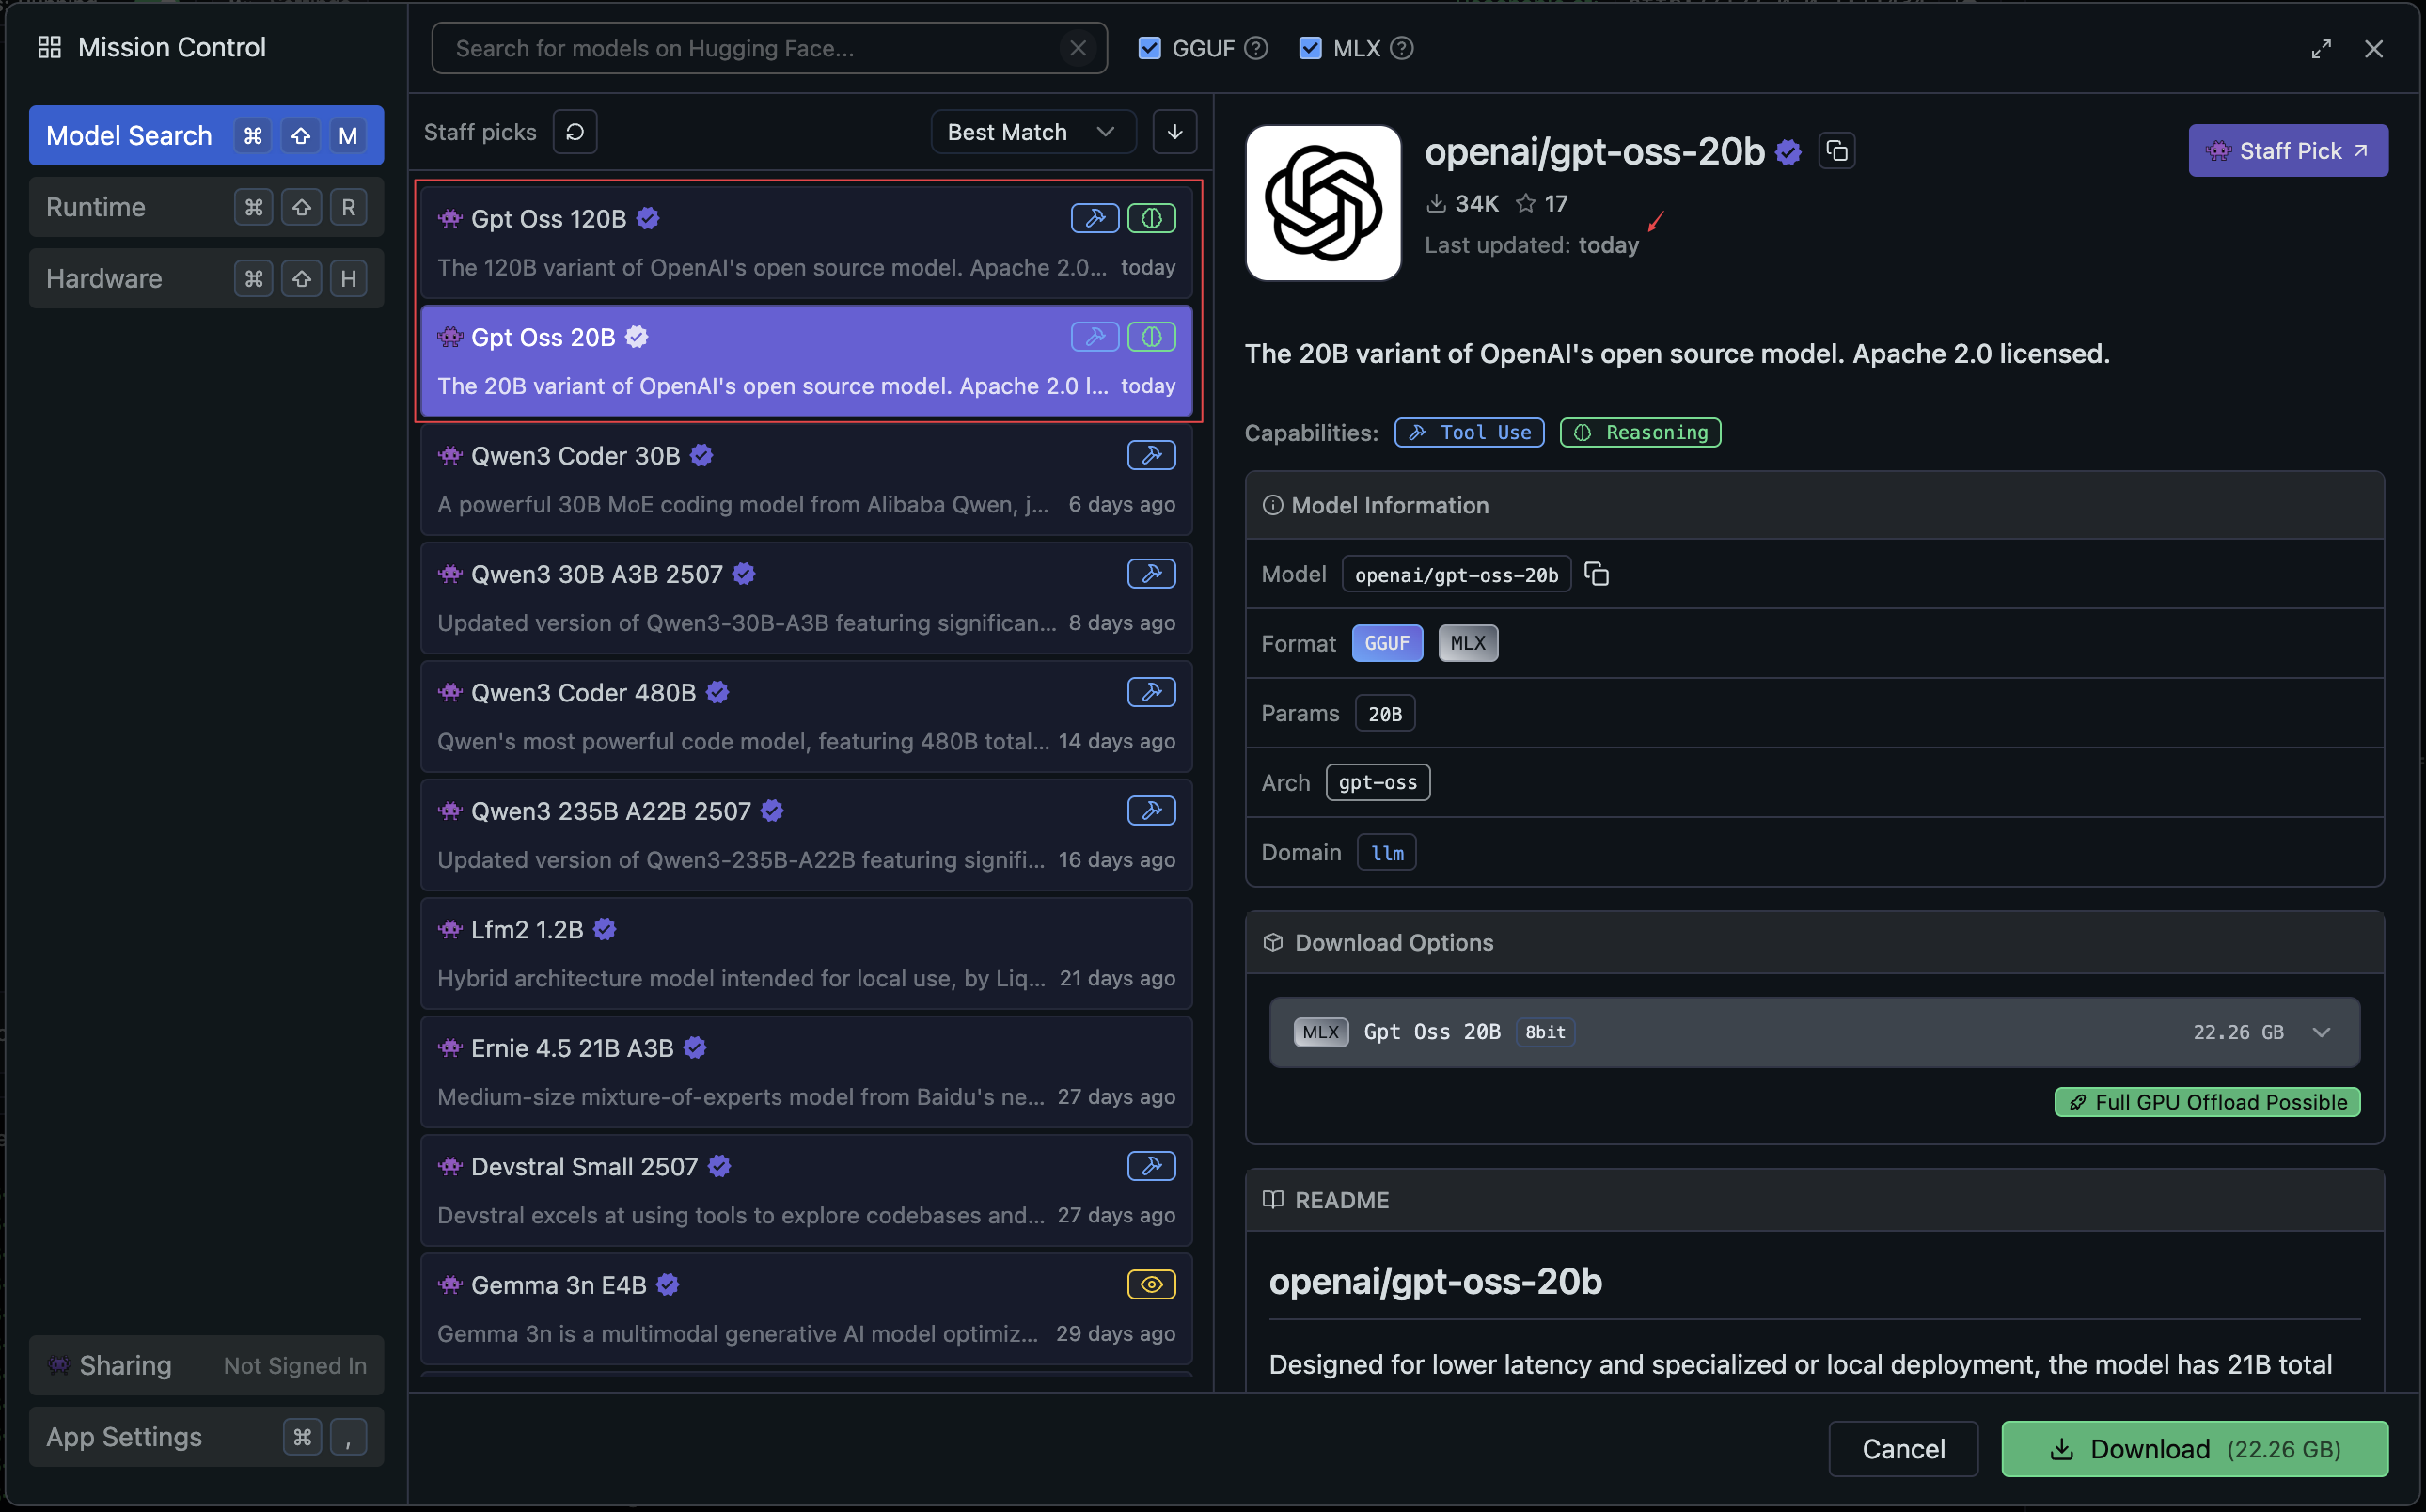Click the Mission Control grid icon
This screenshot has width=2426, height=1512.
coord(49,47)
